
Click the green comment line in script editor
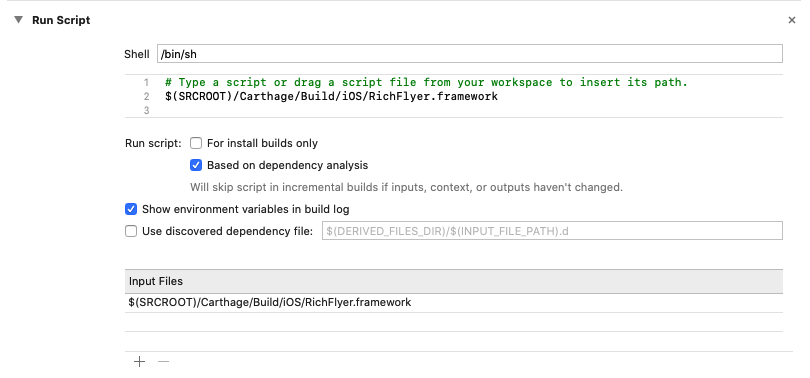pos(426,82)
